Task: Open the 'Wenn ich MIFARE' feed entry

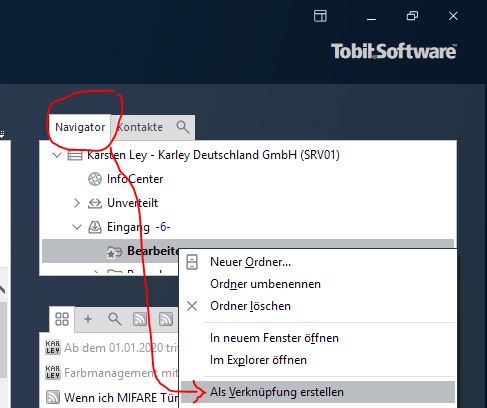Action: [x=121, y=398]
